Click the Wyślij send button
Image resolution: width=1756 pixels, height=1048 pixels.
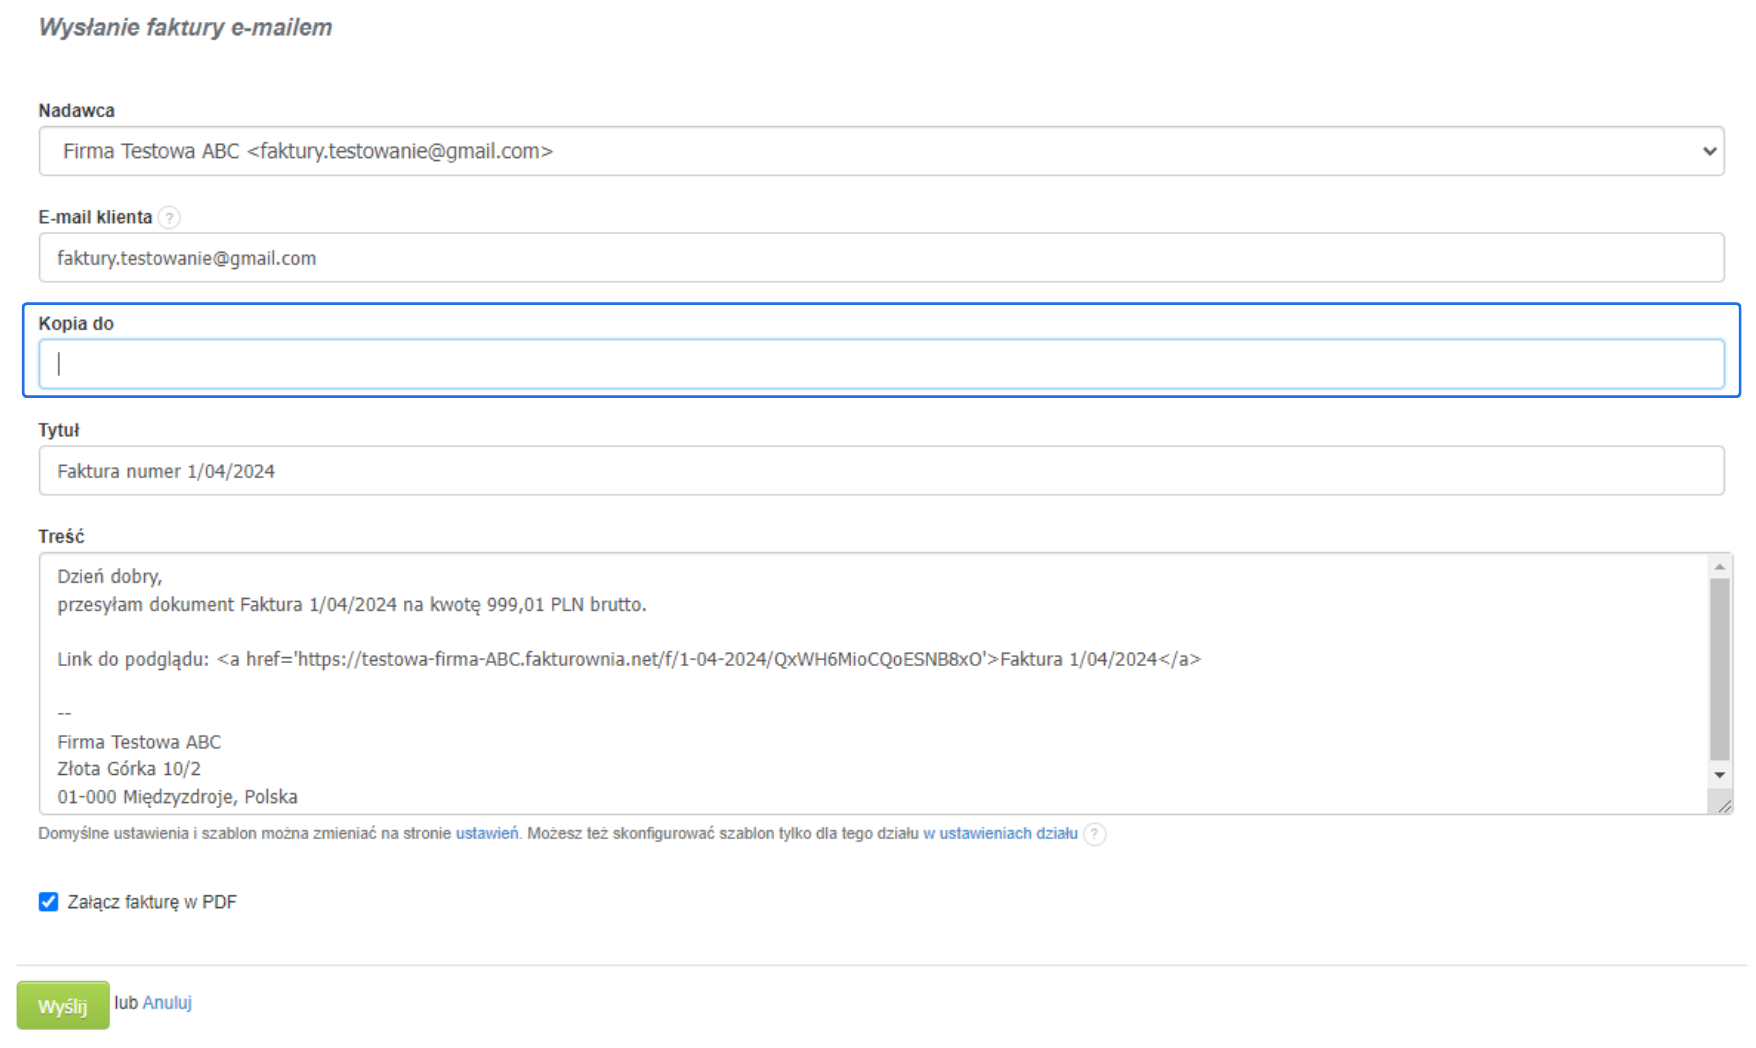(63, 1005)
